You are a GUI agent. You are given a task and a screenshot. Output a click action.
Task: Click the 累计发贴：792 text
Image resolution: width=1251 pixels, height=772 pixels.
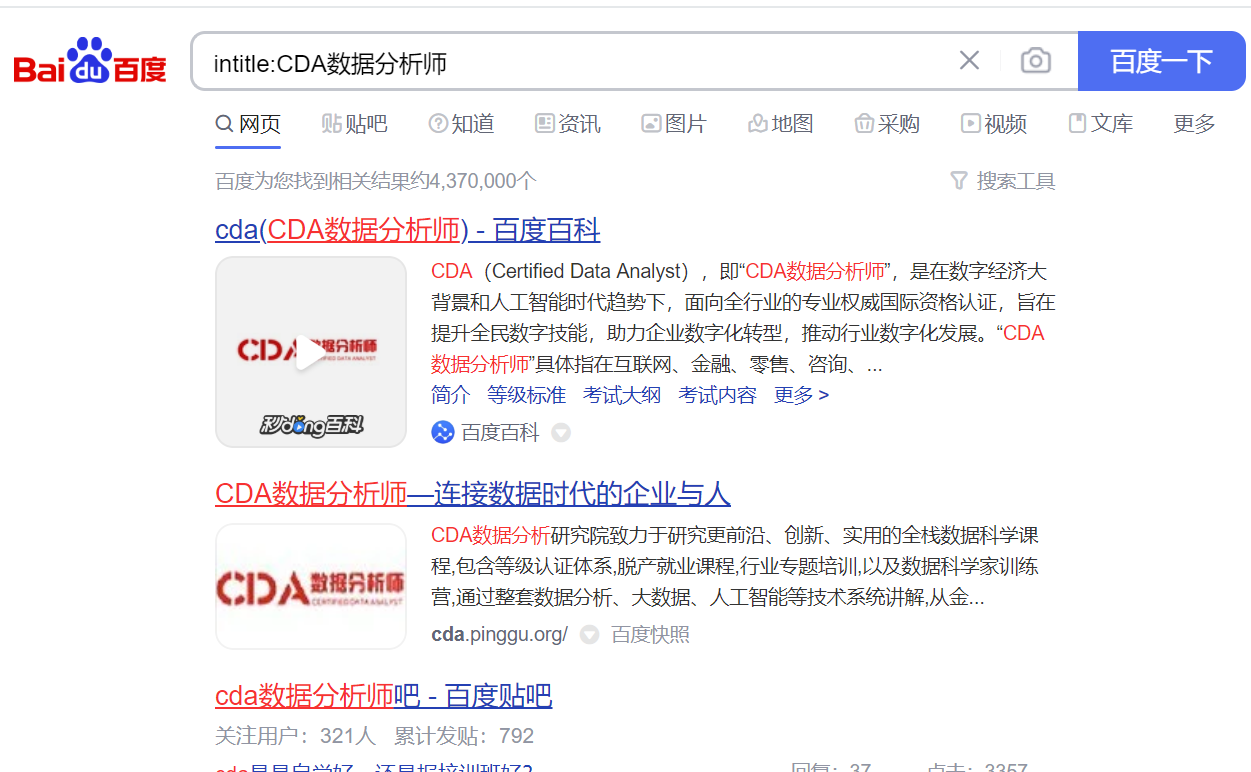coord(464,736)
